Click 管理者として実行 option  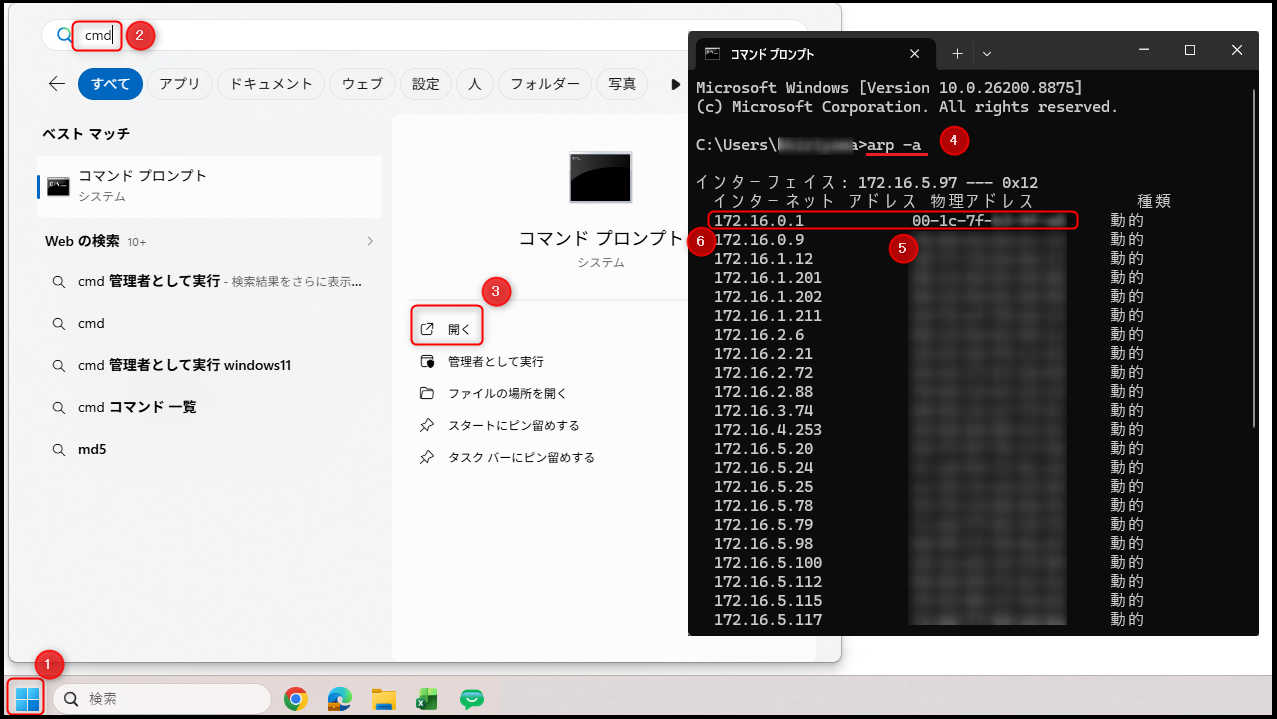(482, 361)
